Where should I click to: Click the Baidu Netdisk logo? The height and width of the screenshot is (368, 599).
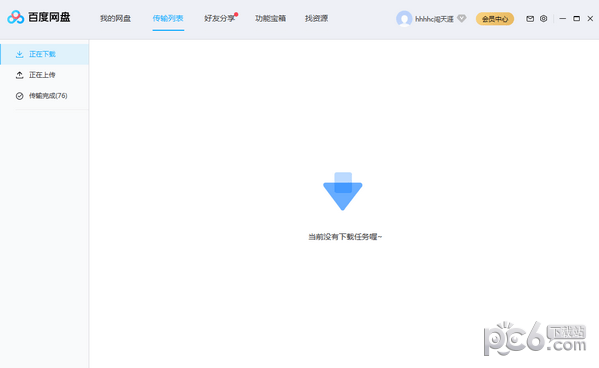pos(39,17)
